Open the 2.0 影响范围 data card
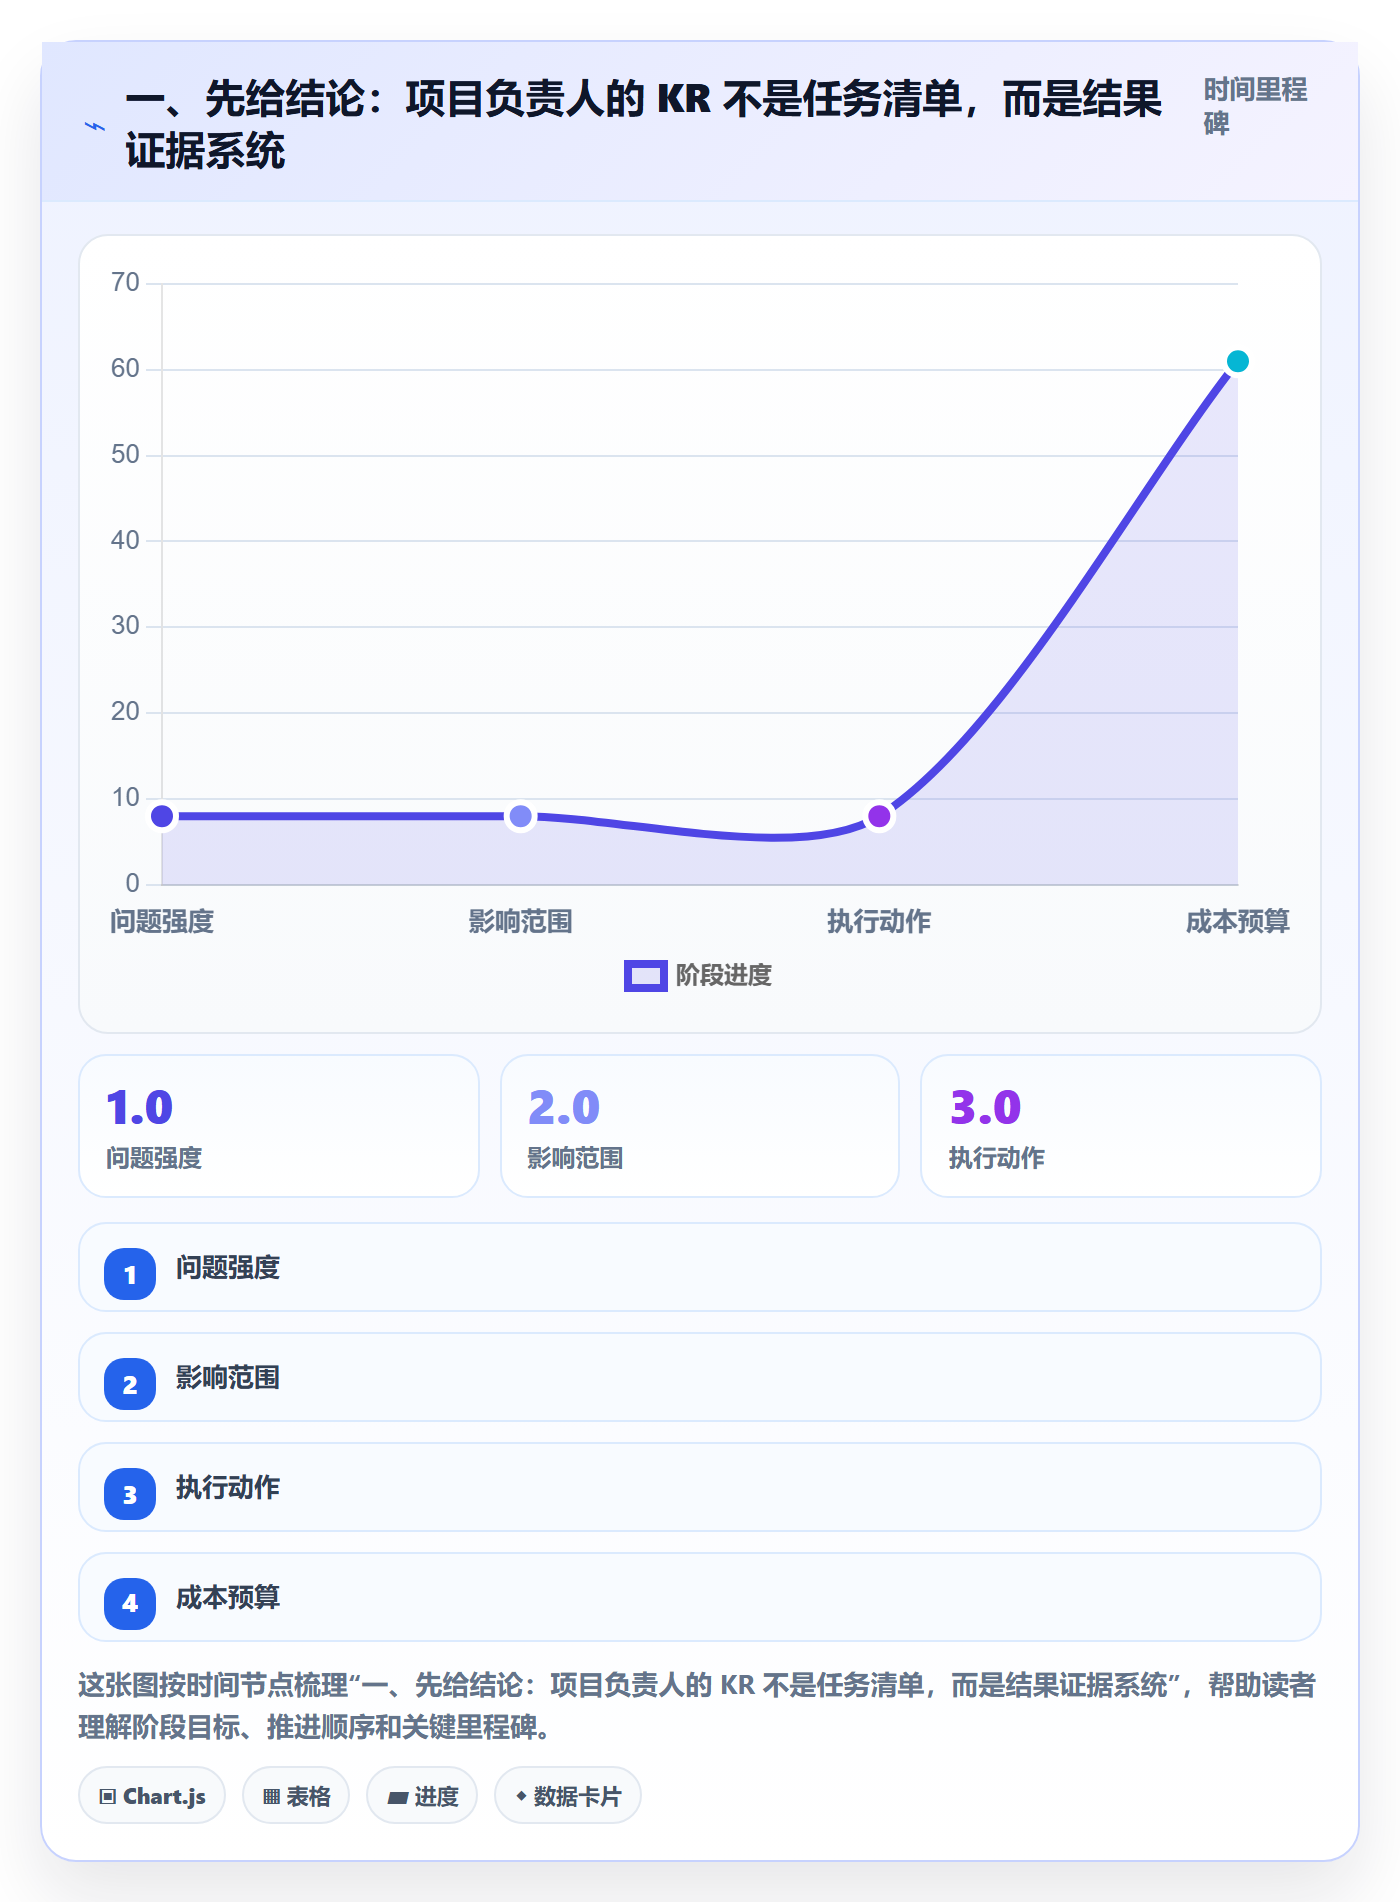 tap(700, 1126)
